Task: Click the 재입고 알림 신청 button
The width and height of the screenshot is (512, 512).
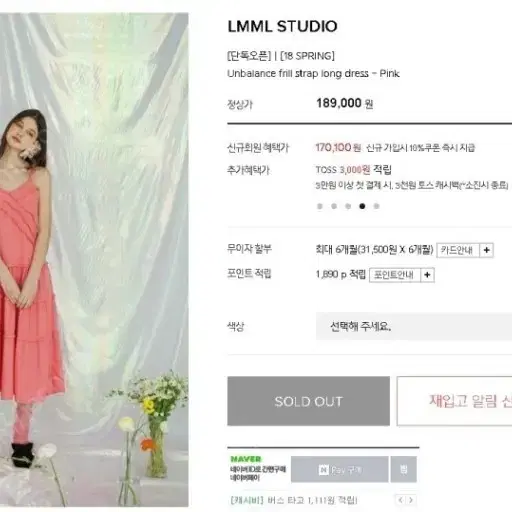Action: (x=454, y=401)
